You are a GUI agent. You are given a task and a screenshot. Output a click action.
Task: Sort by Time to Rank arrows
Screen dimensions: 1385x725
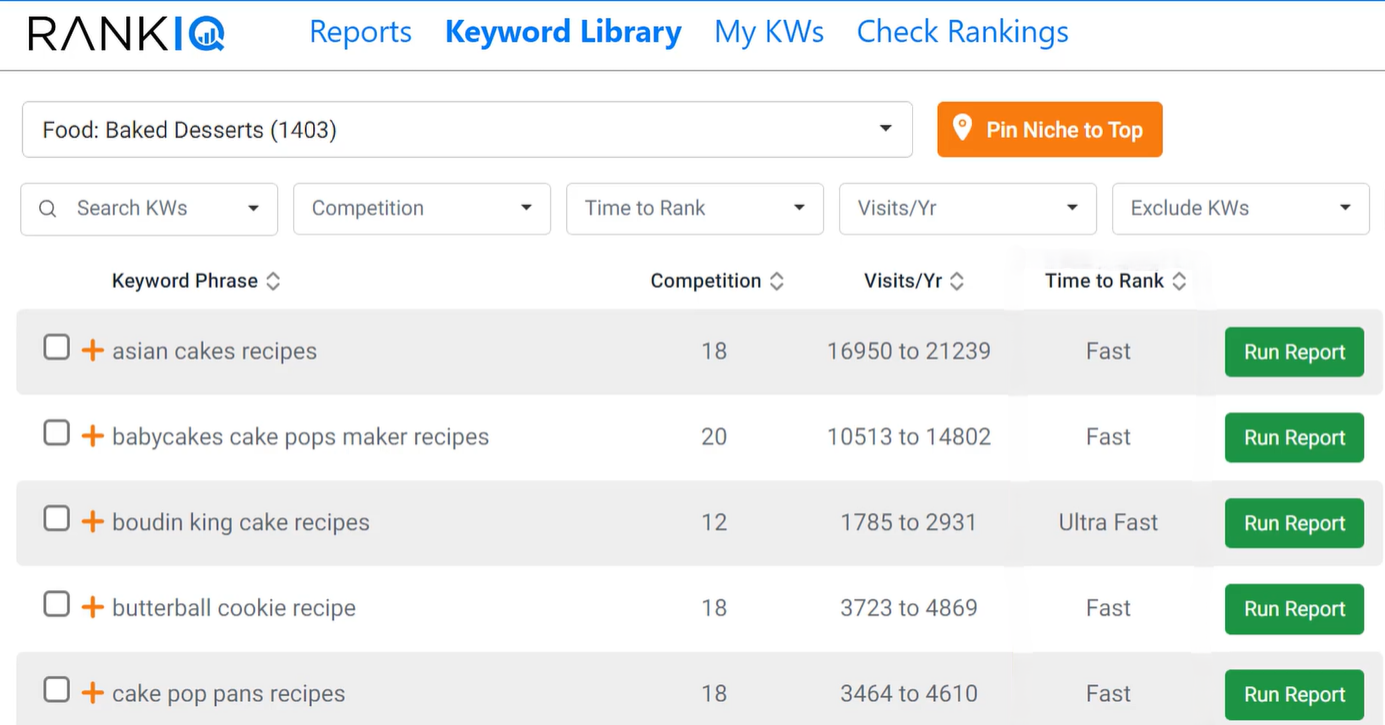click(1179, 281)
